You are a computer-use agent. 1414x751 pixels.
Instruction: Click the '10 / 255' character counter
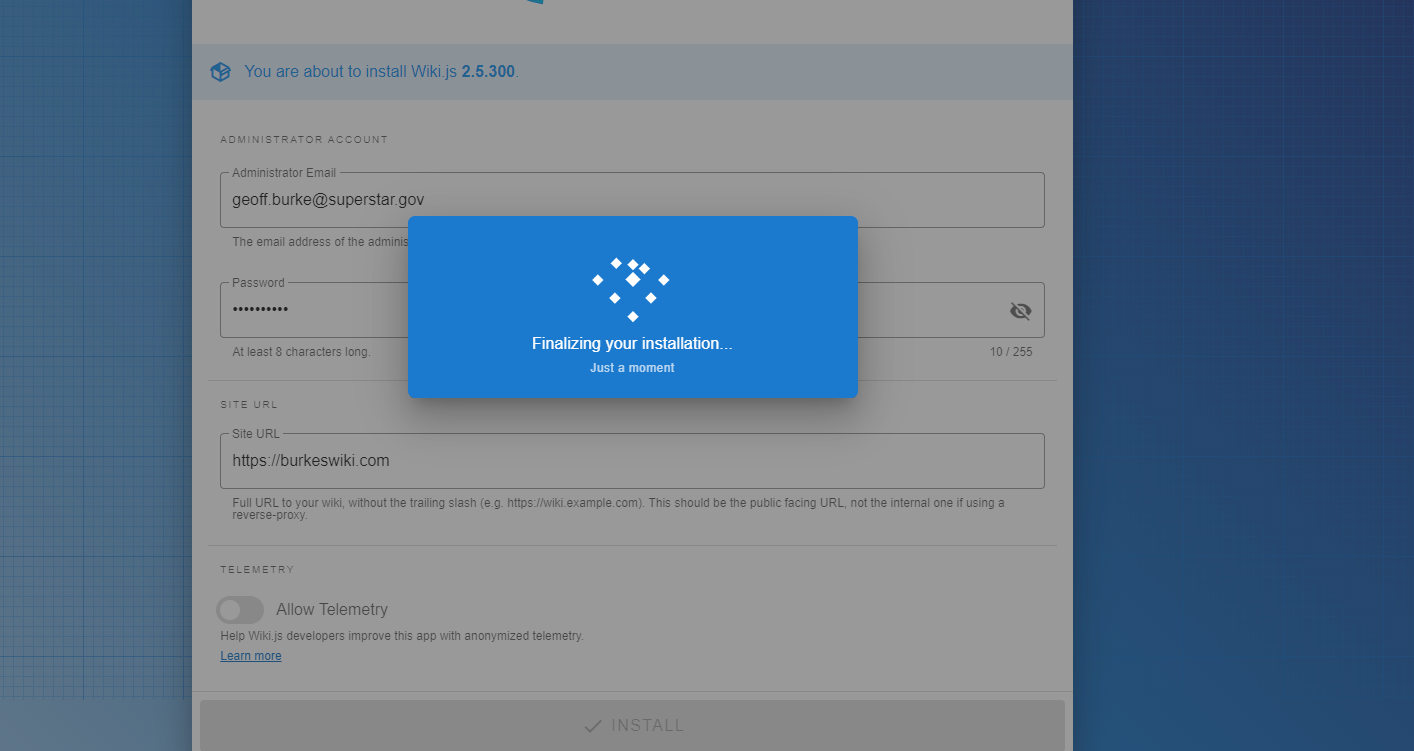point(1011,352)
